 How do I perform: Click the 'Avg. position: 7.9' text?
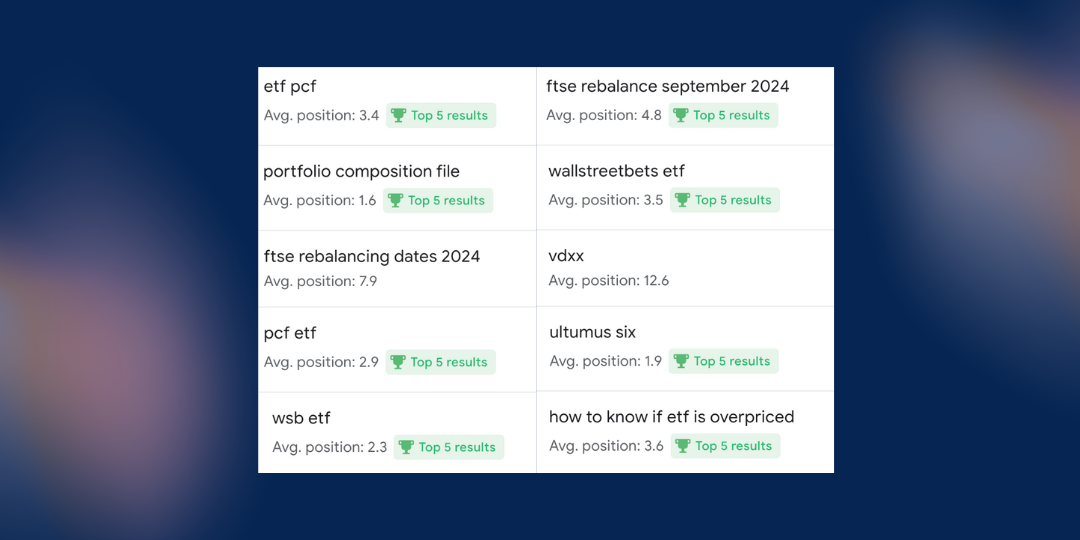point(320,282)
